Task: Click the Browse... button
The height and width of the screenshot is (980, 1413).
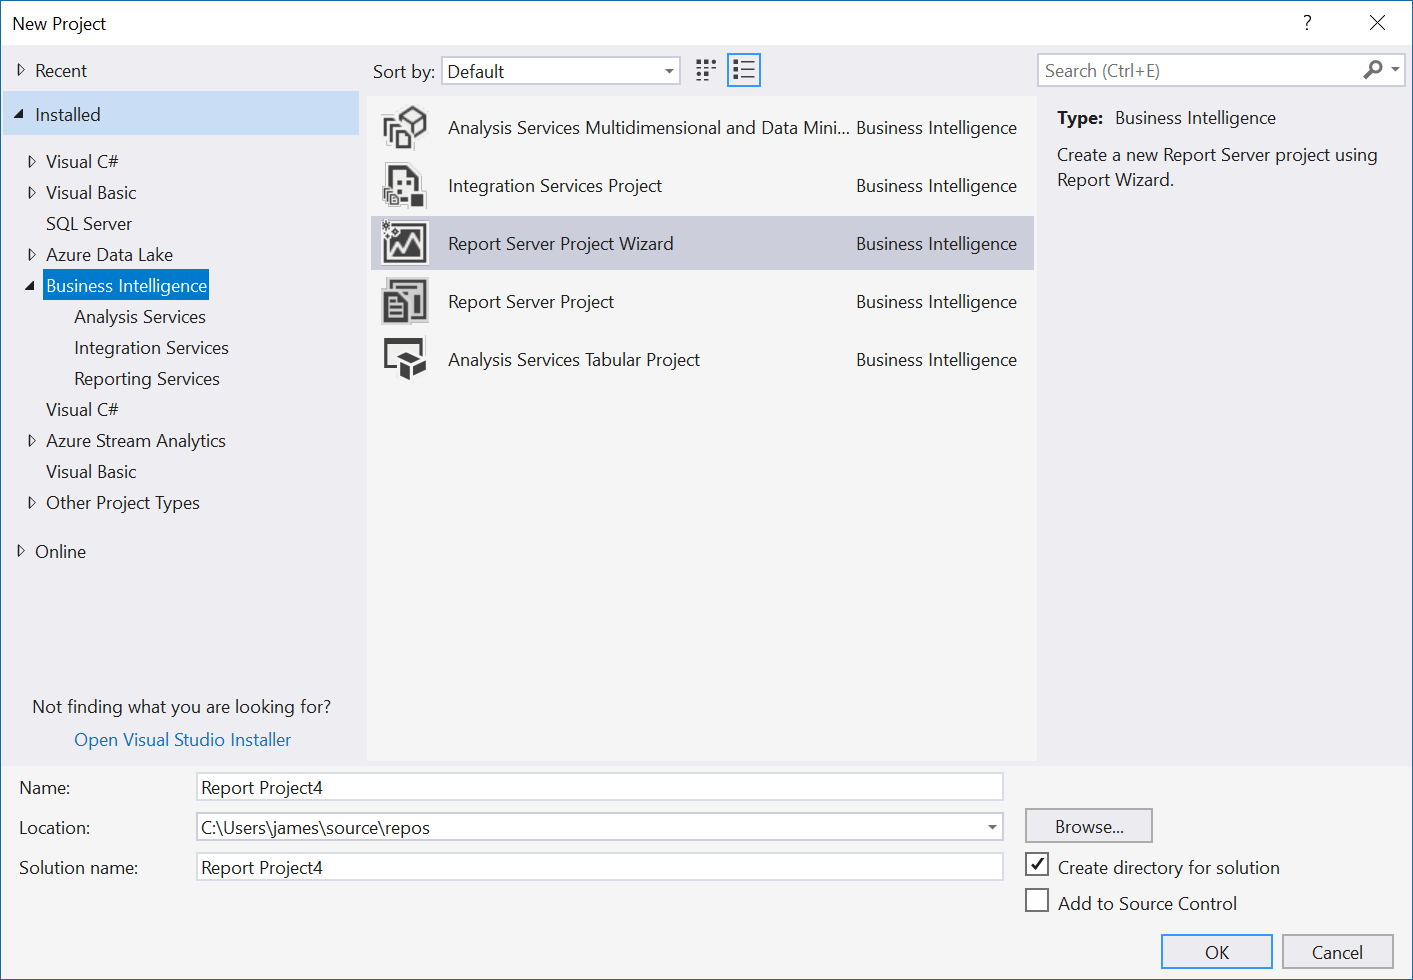Action: [1089, 826]
